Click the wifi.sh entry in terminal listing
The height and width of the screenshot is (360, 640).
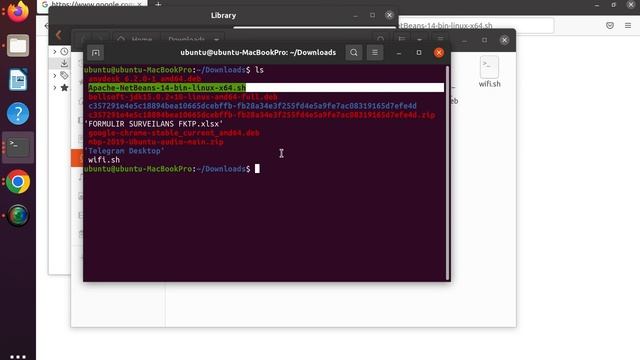pos(104,160)
